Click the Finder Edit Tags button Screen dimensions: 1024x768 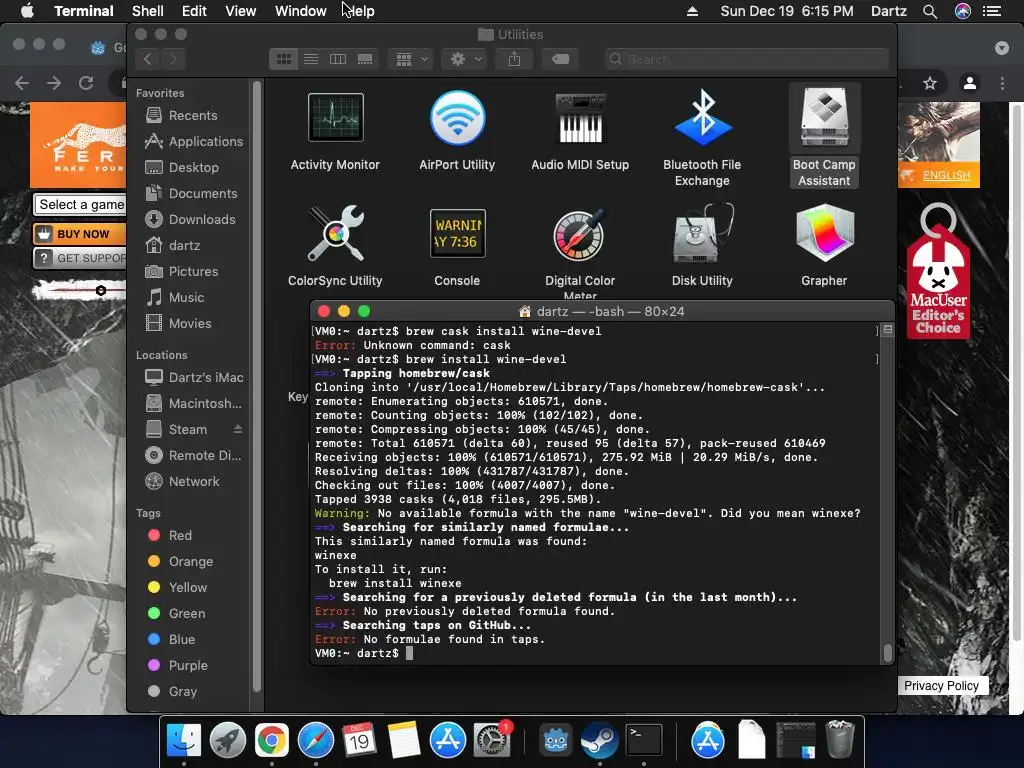click(x=560, y=59)
